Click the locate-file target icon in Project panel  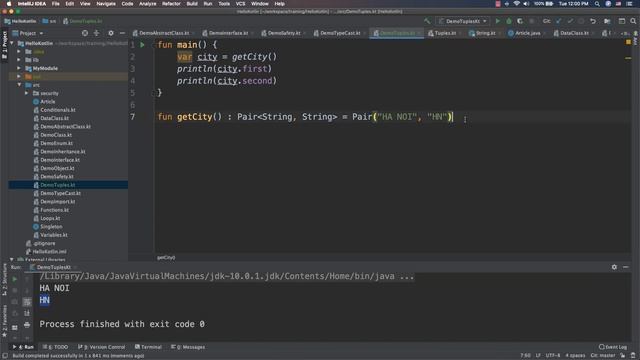click(x=85, y=33)
